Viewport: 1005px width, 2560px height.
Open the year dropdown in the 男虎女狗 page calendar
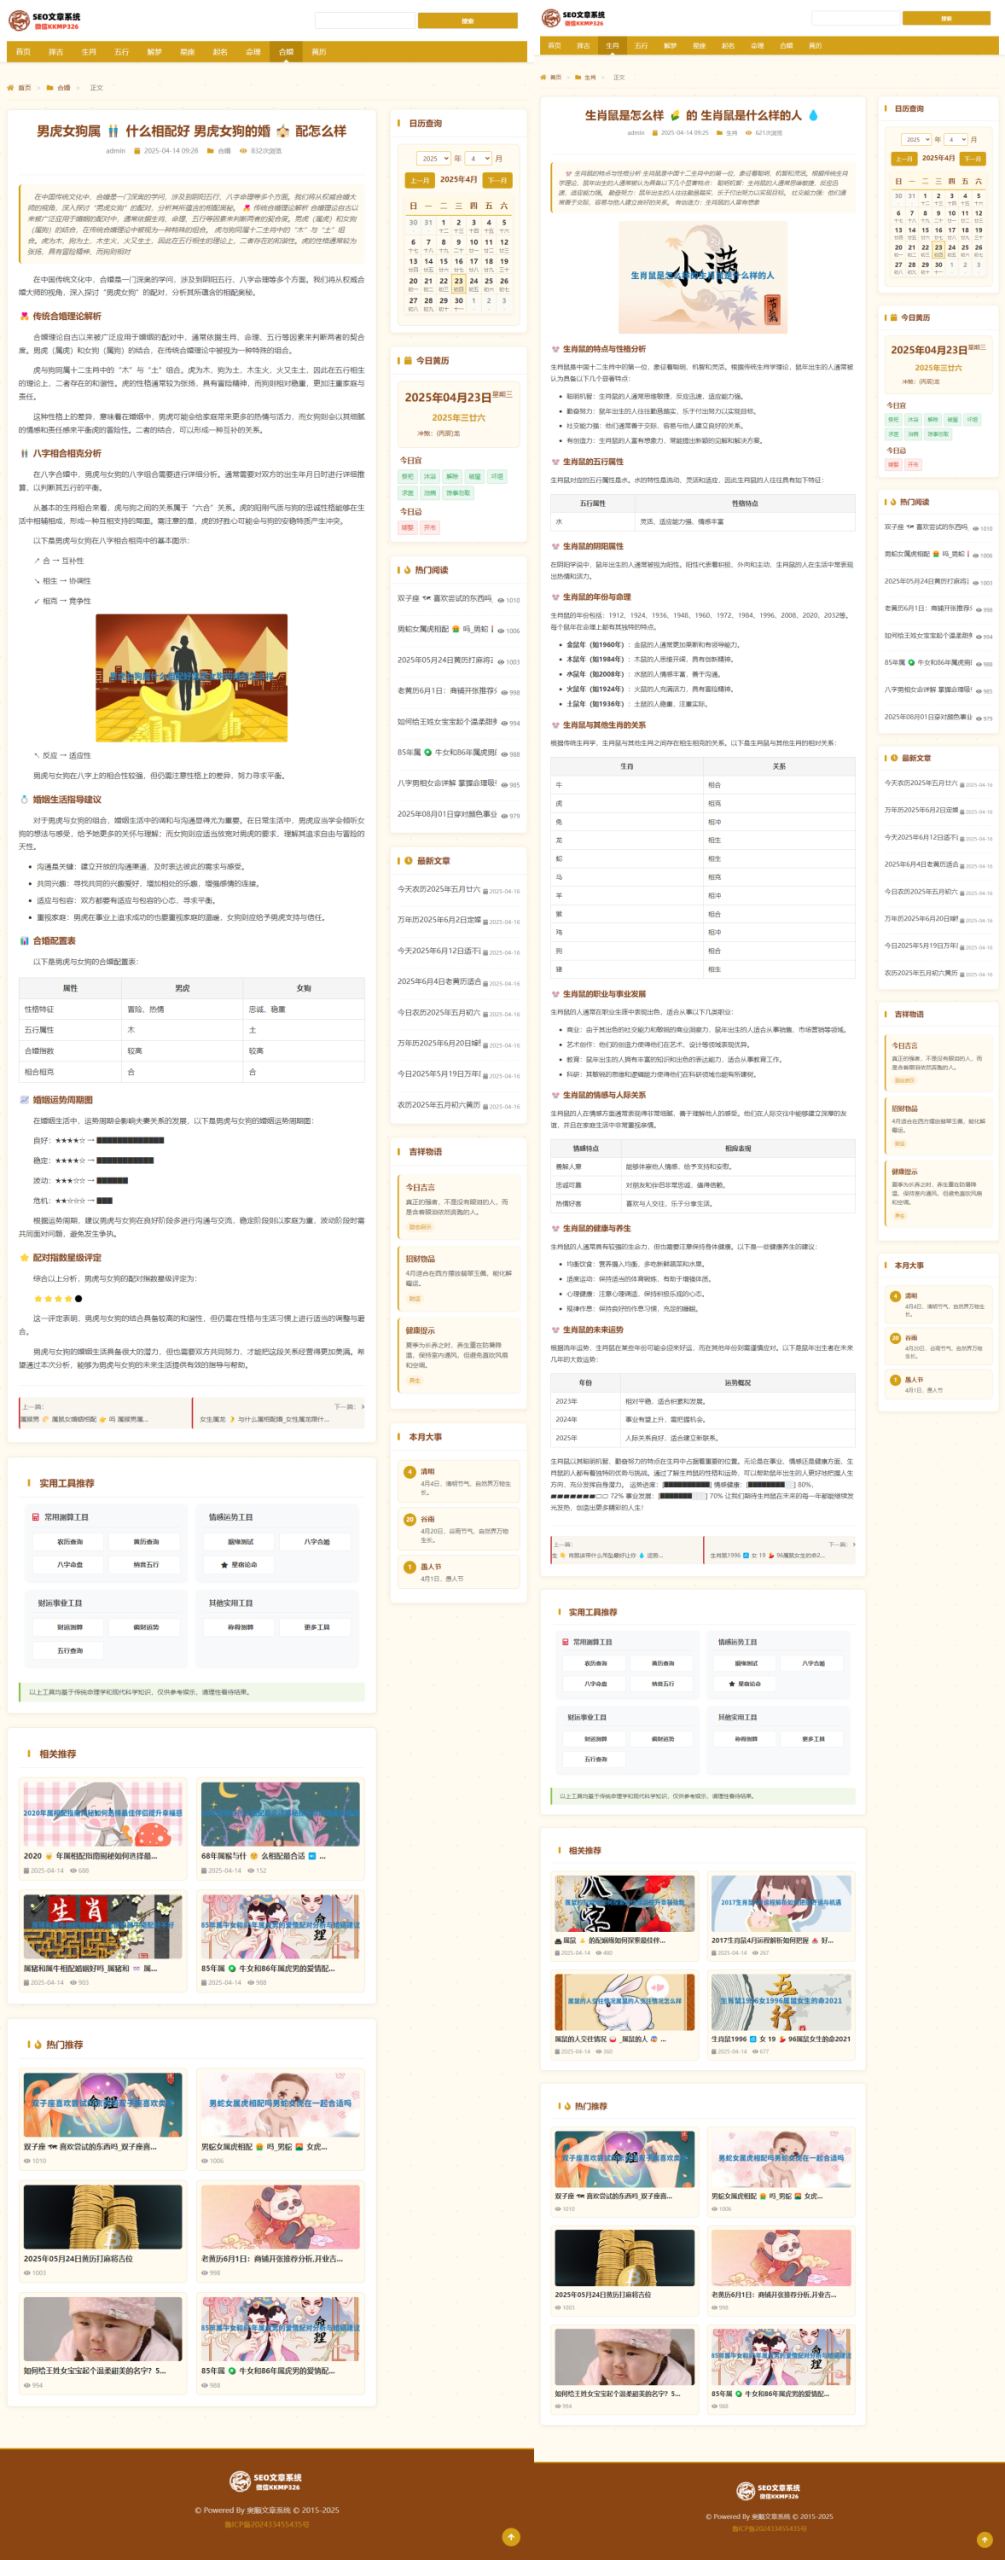tap(434, 158)
